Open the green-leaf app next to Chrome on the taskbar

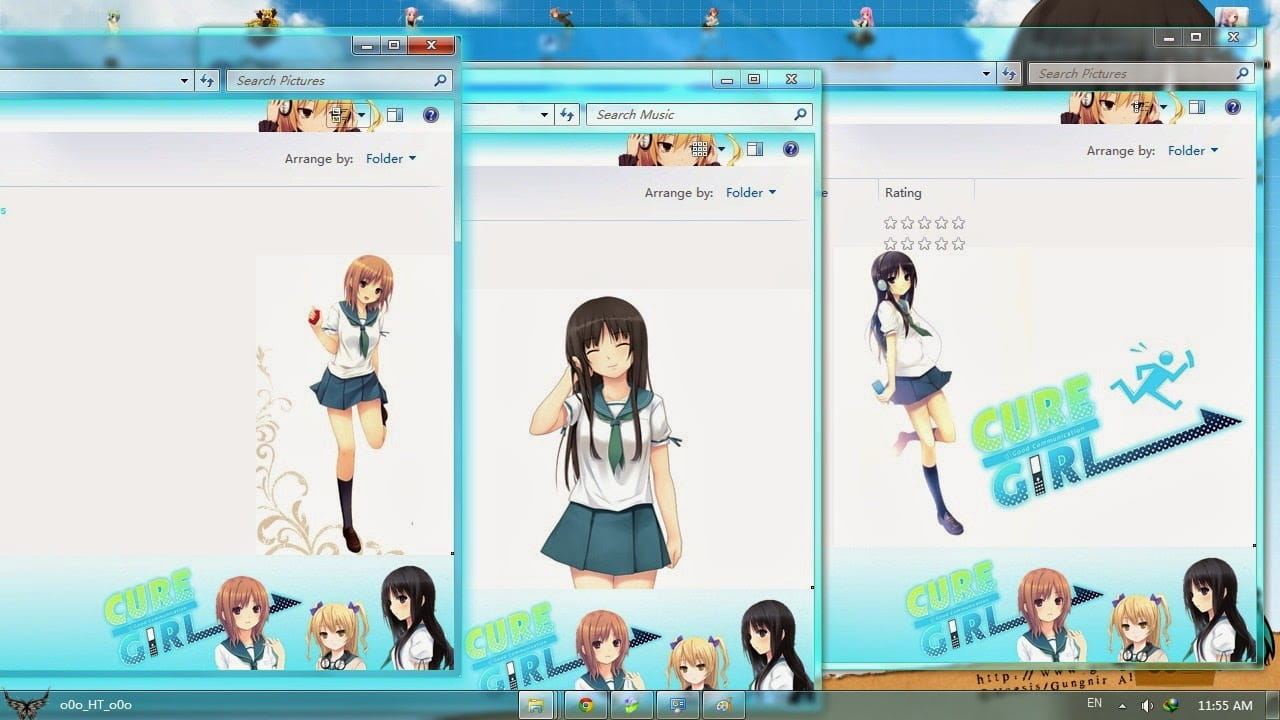631,705
